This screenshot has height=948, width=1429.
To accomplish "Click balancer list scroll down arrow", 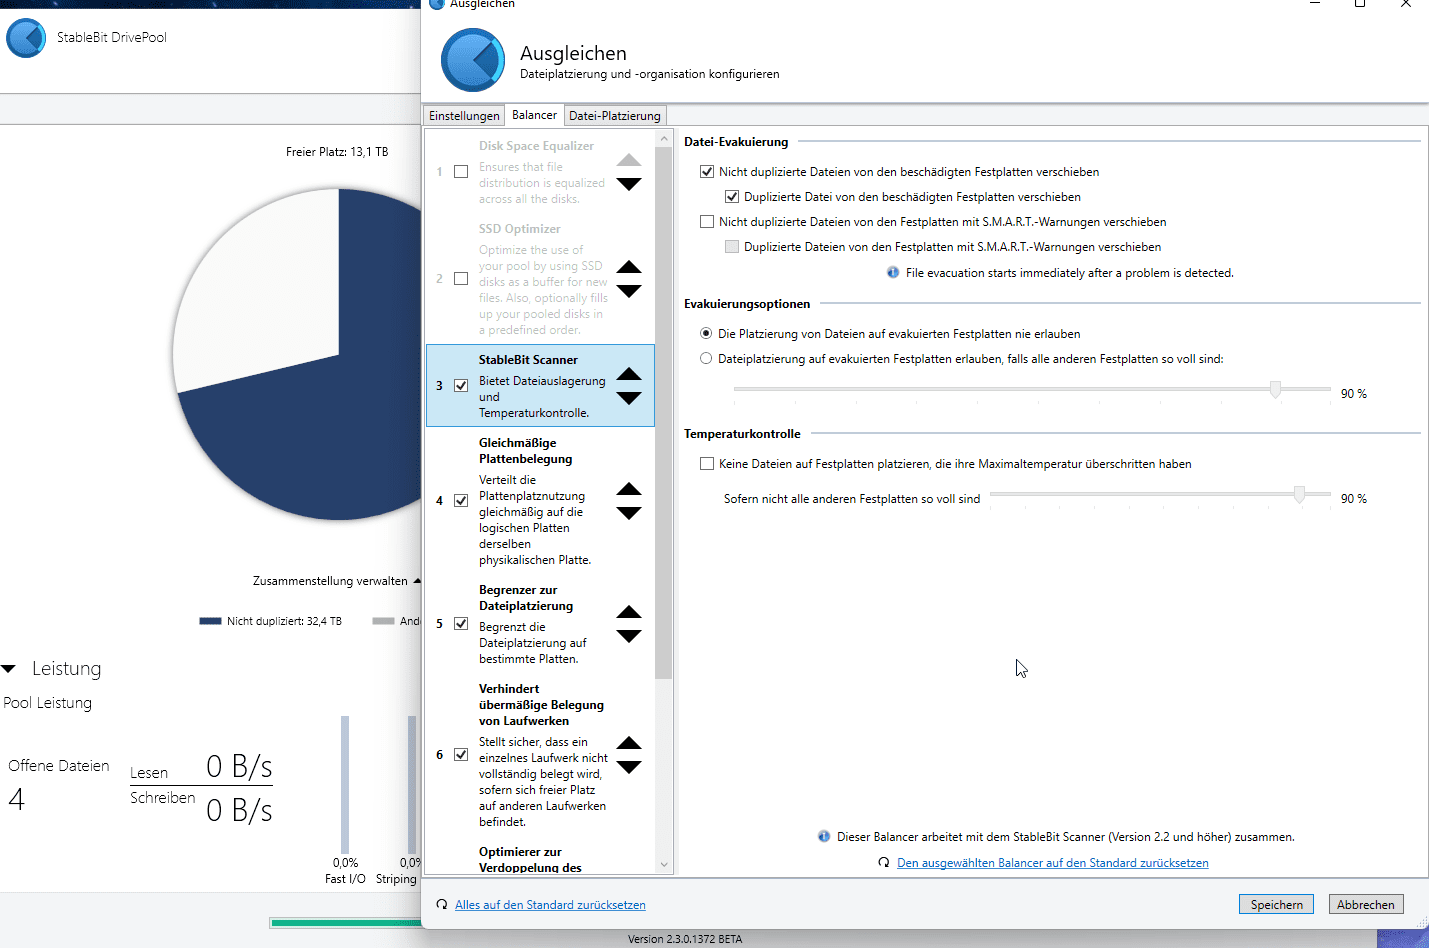I will pyautogui.click(x=664, y=865).
